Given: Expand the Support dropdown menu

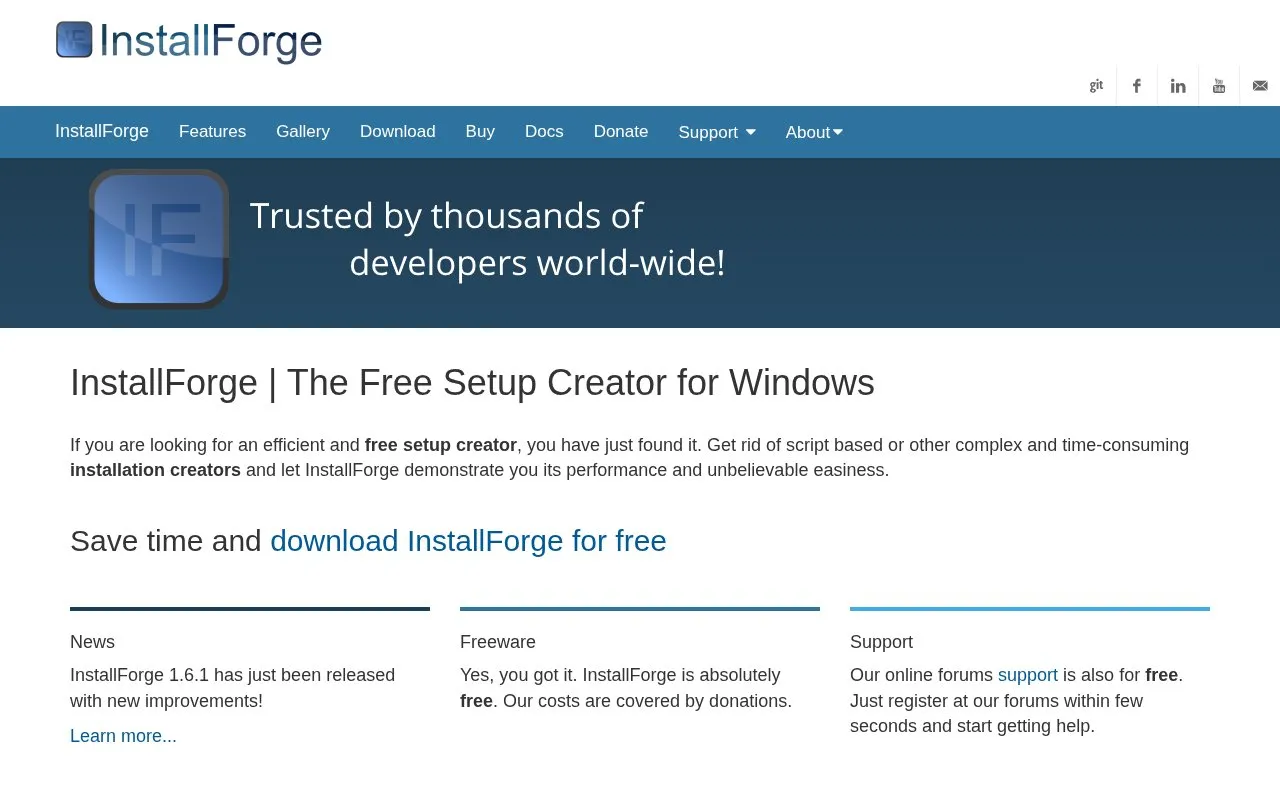Looking at the screenshot, I should pos(717,132).
